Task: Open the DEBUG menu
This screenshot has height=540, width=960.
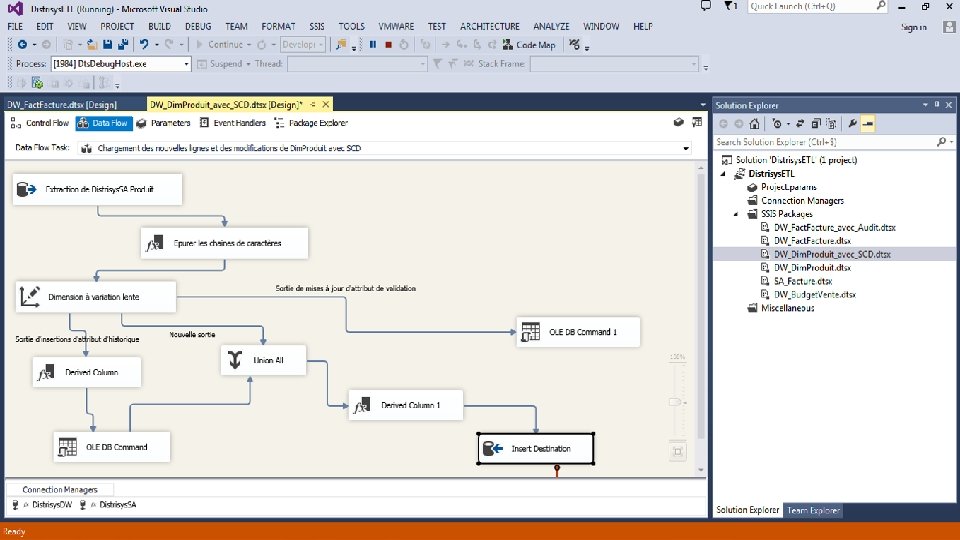Action: pyautogui.click(x=198, y=26)
